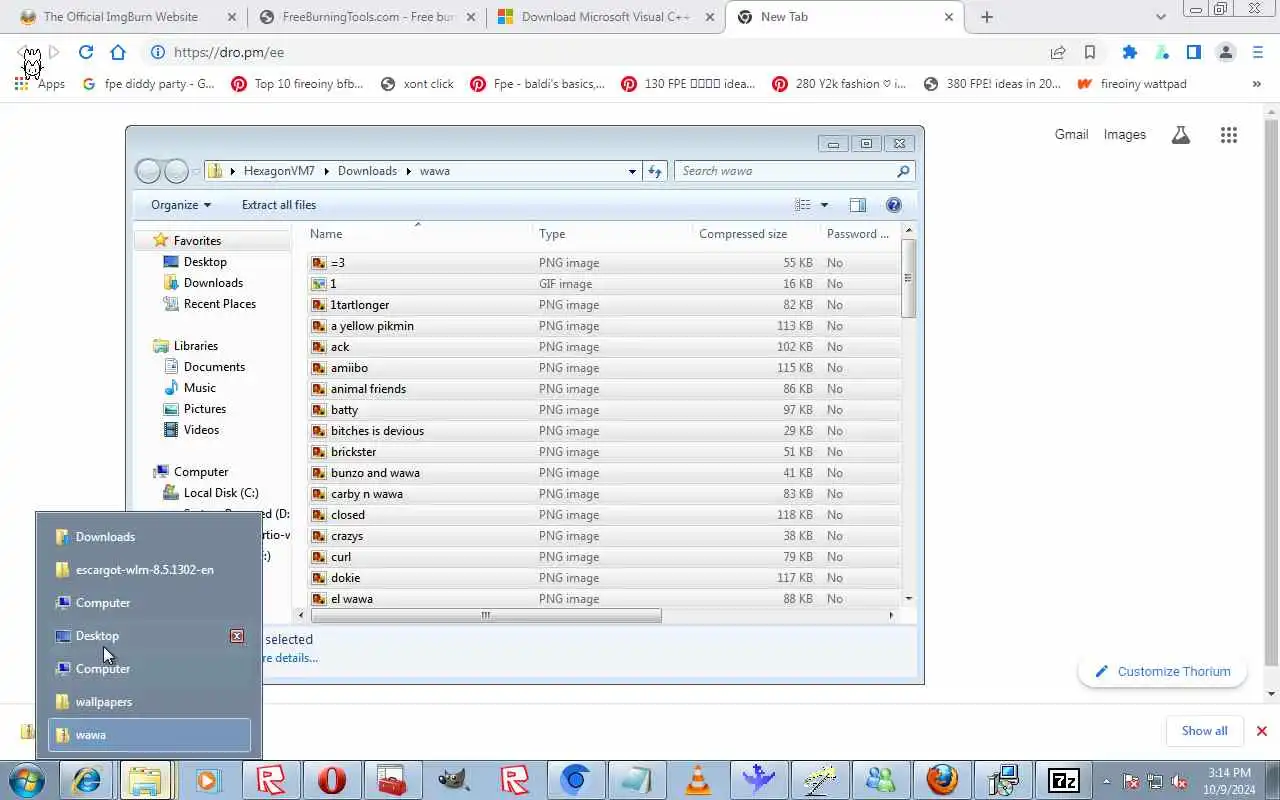Reload the page in the browser
This screenshot has height=800, width=1280.
(x=86, y=52)
